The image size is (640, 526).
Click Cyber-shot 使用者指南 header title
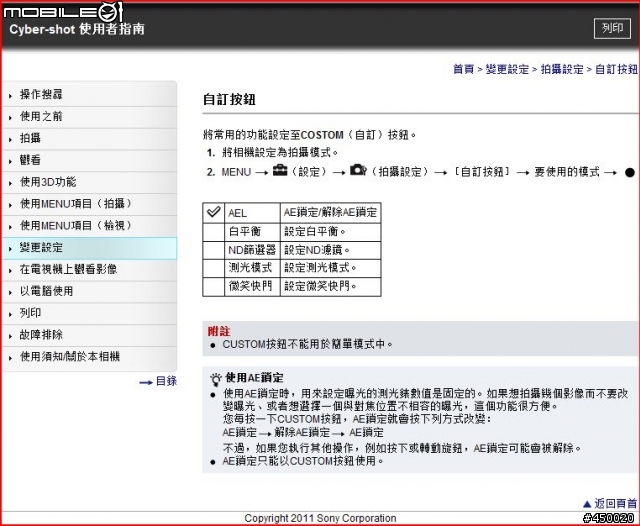click(77, 29)
